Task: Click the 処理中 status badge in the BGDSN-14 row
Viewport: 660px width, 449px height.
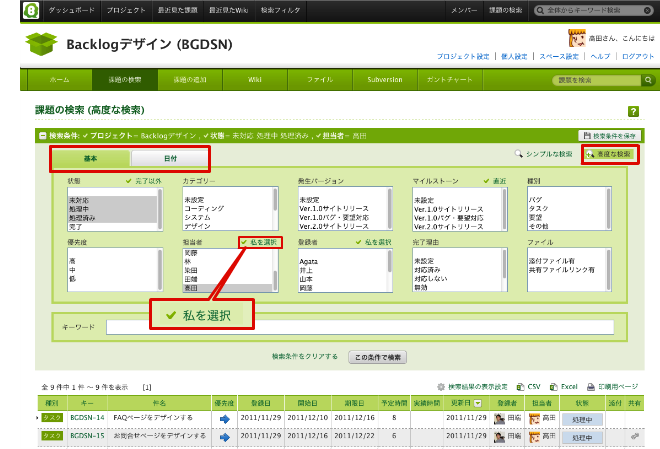Action: [x=583, y=420]
